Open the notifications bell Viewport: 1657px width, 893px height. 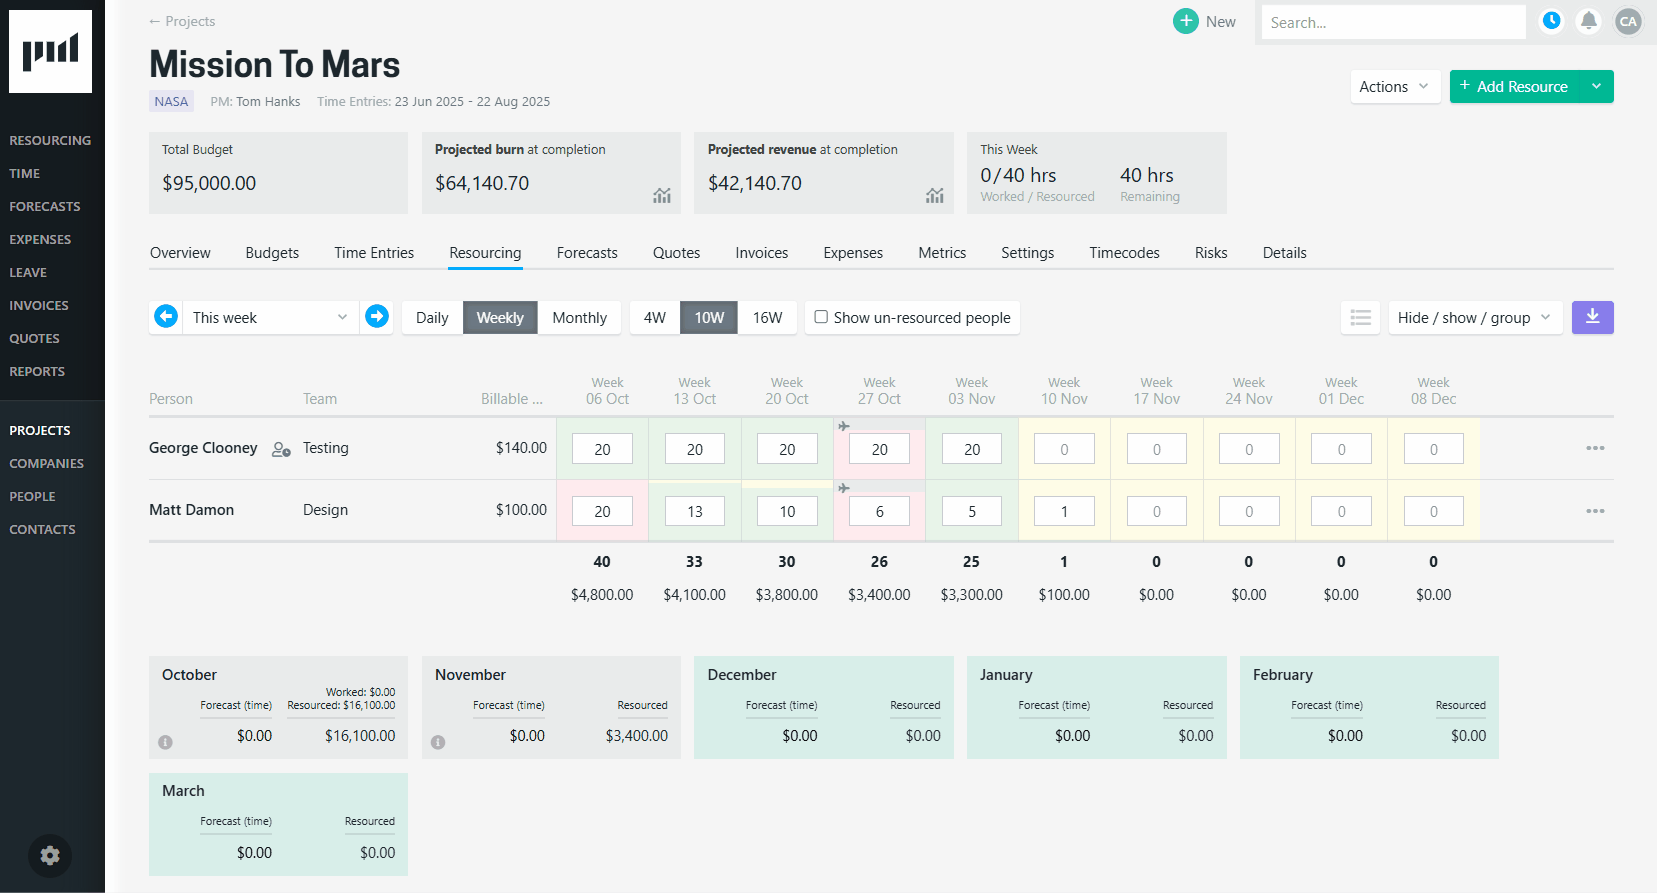click(1588, 21)
